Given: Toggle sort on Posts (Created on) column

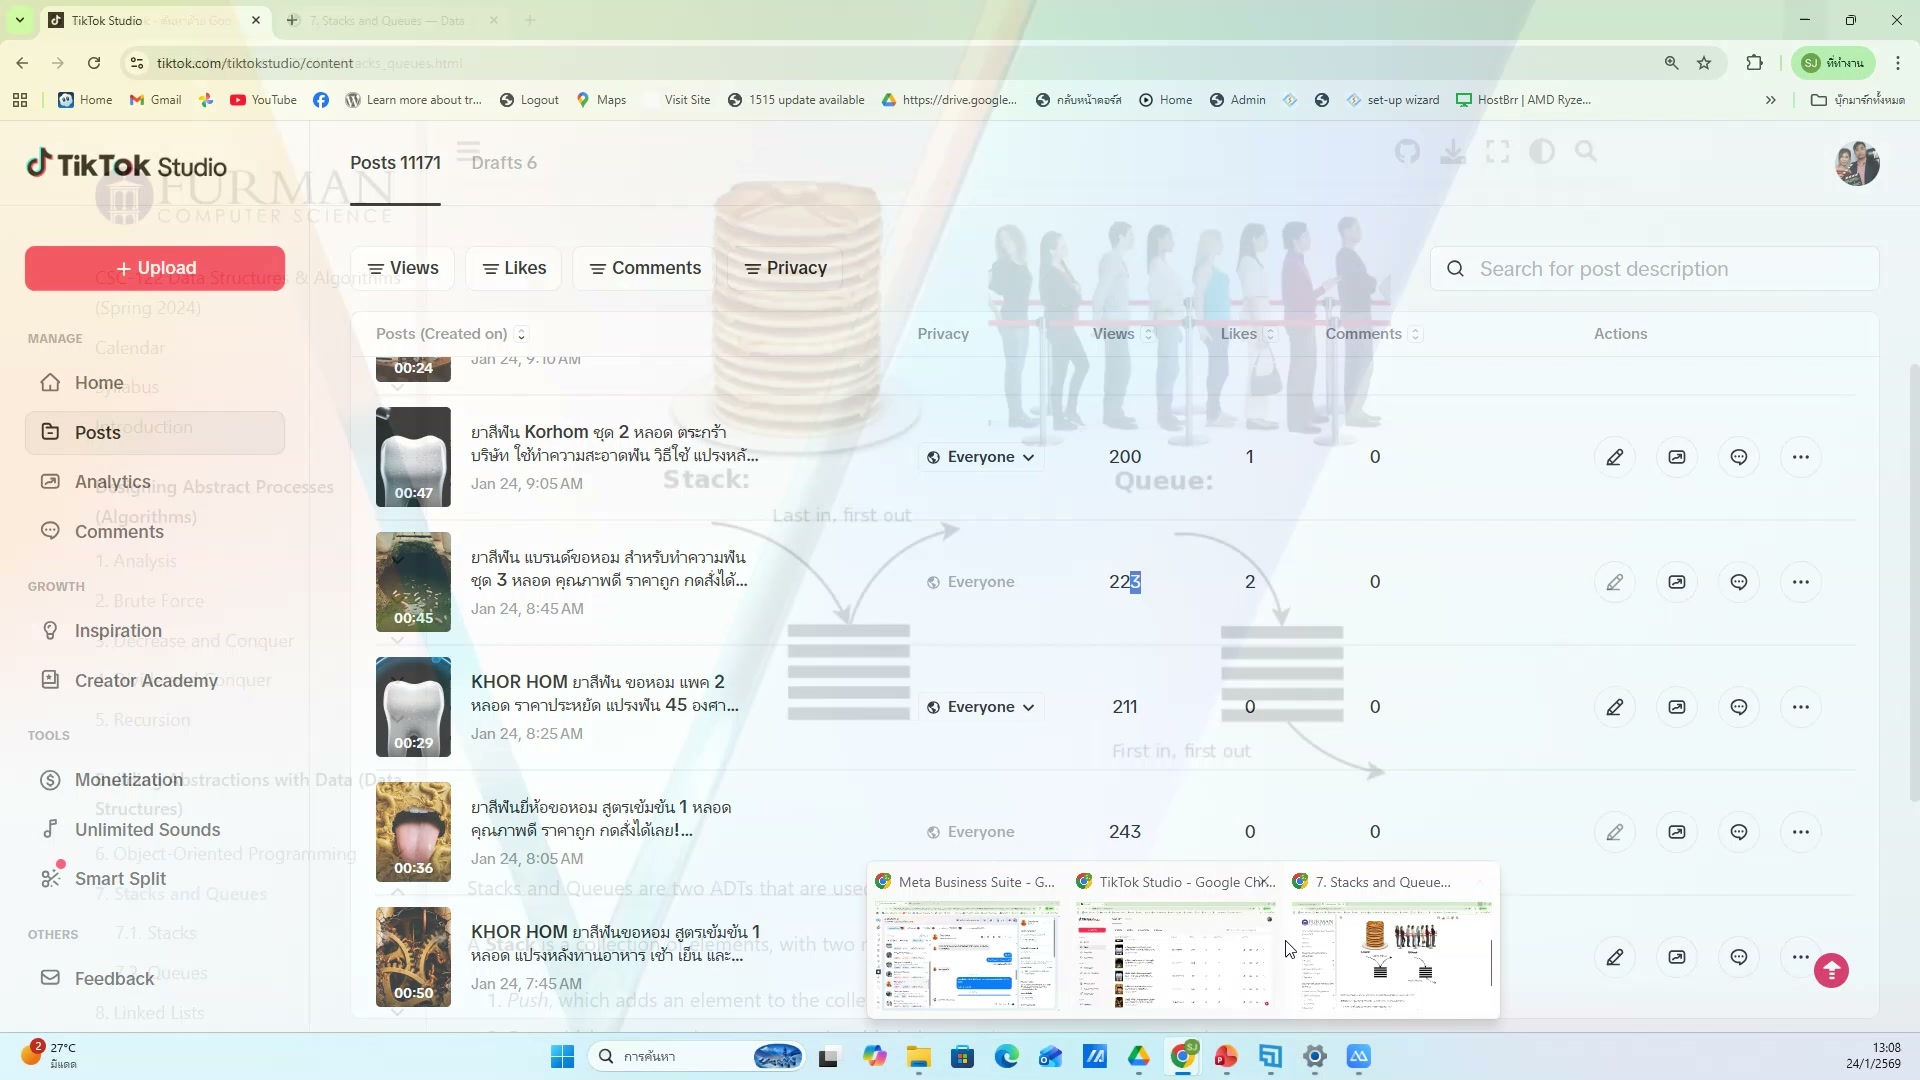Looking at the screenshot, I should (x=451, y=334).
